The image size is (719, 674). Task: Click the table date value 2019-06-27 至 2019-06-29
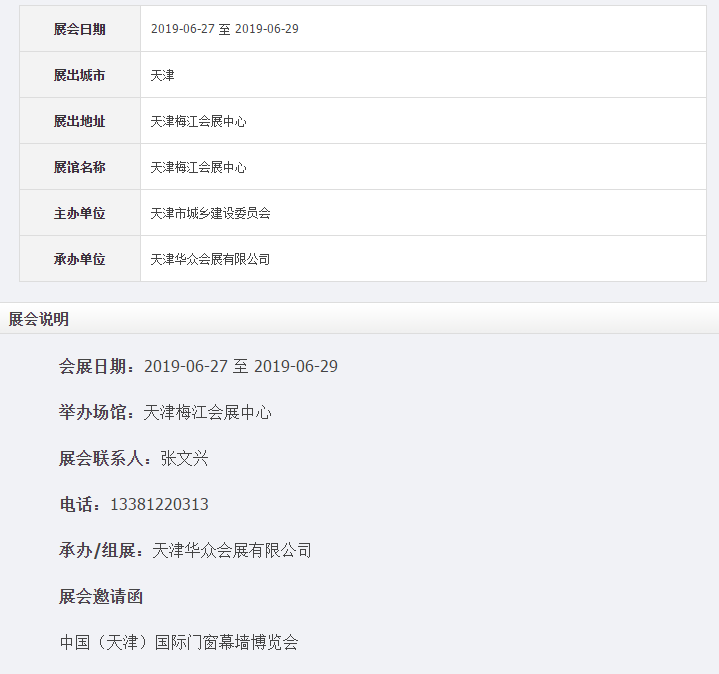pos(225,29)
